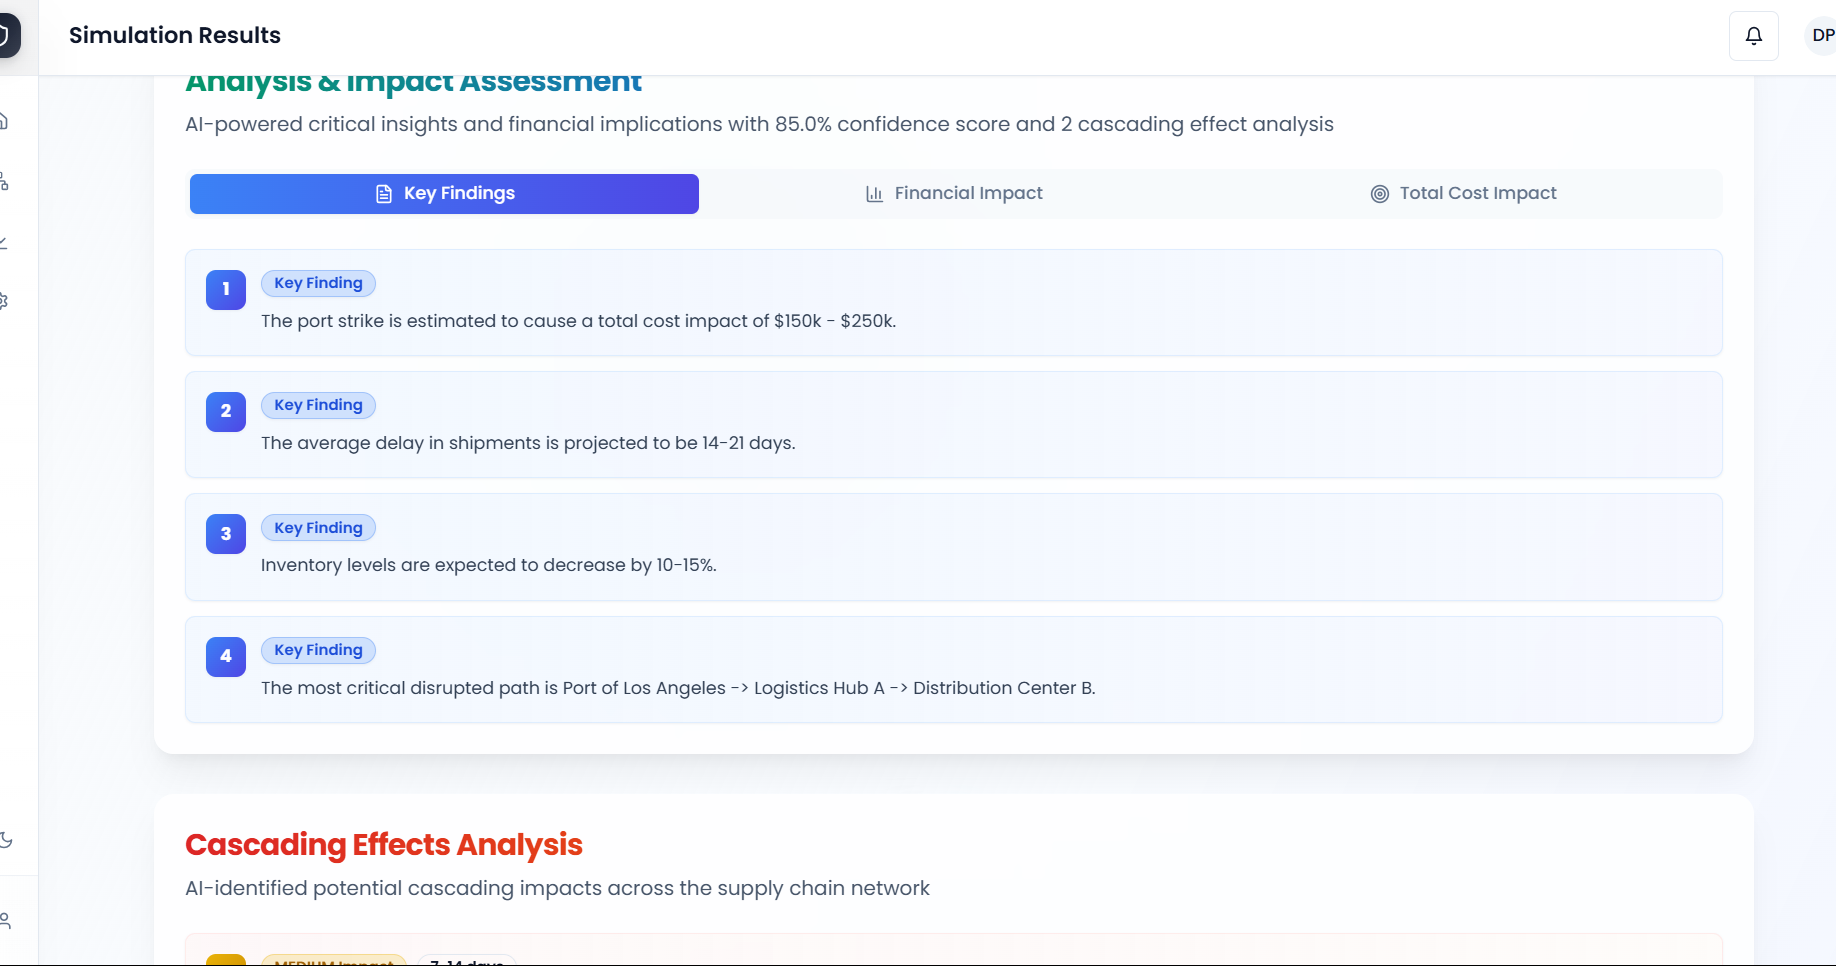
Task: Click Key Finding tag on disrupted path card
Action: pyautogui.click(x=318, y=650)
